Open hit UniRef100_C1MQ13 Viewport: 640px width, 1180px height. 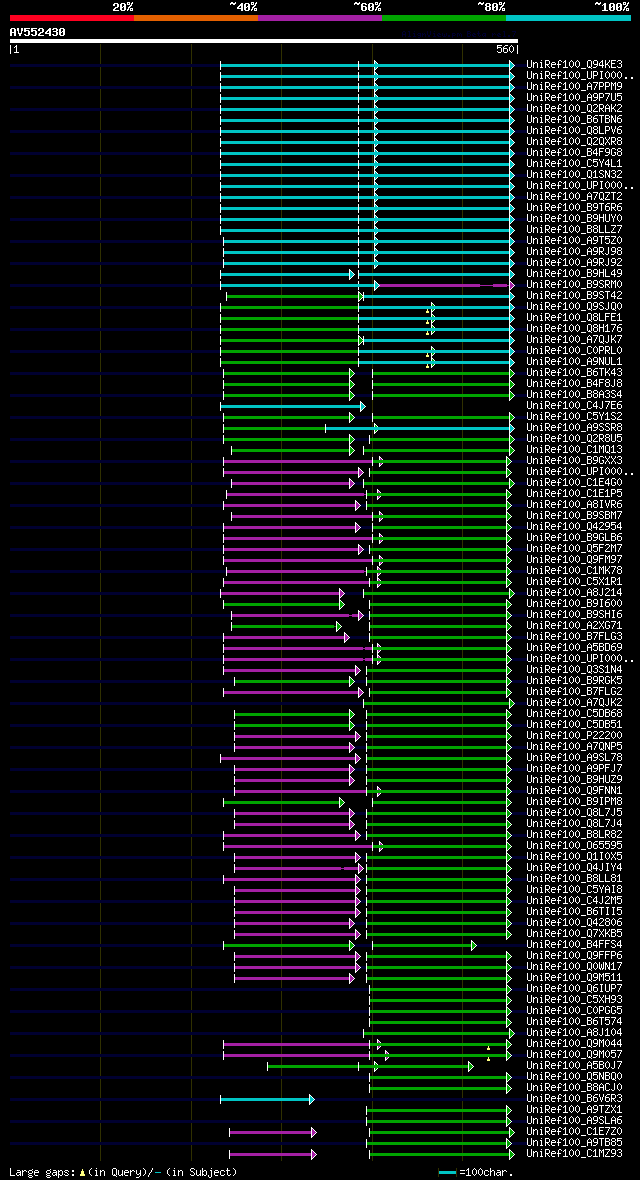574,449
